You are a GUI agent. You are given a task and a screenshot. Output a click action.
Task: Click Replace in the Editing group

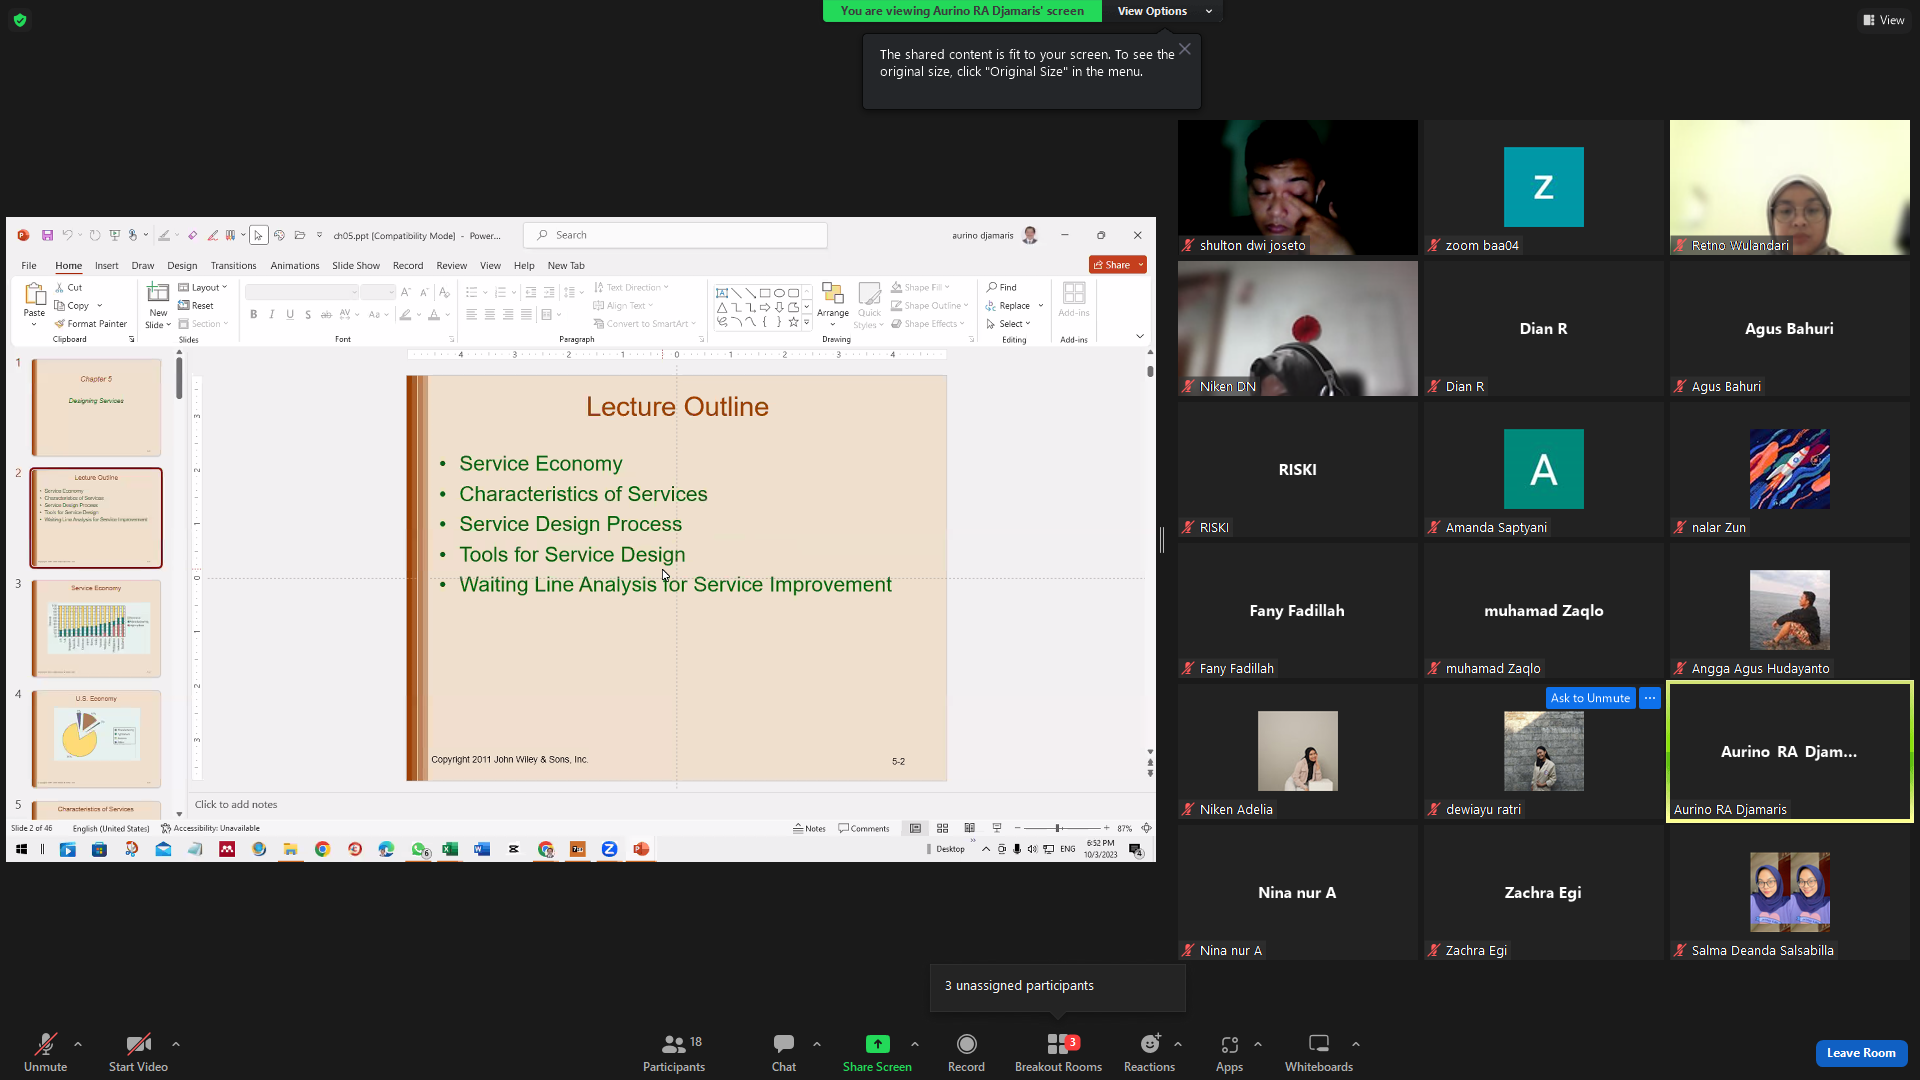[1008, 306]
